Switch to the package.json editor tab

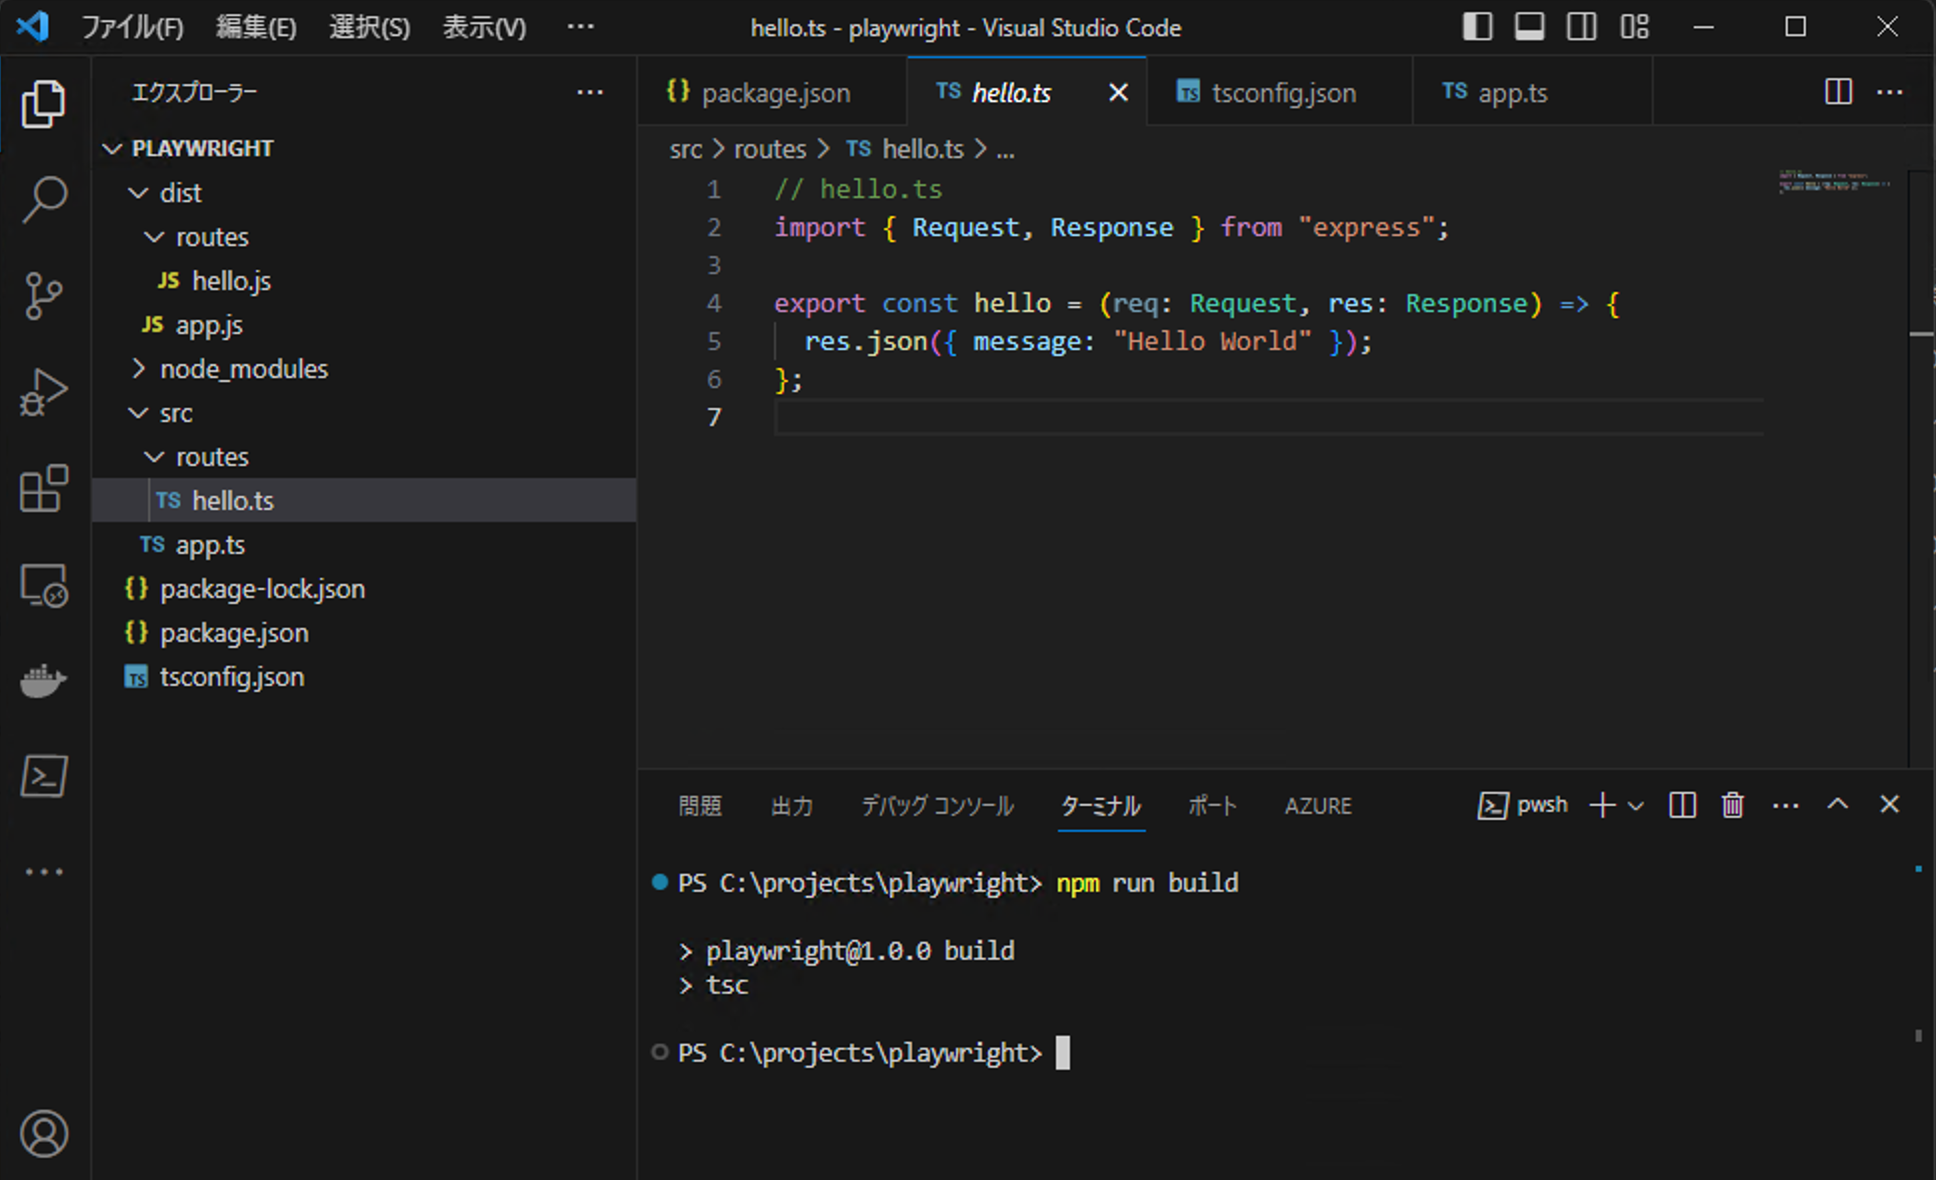click(772, 92)
